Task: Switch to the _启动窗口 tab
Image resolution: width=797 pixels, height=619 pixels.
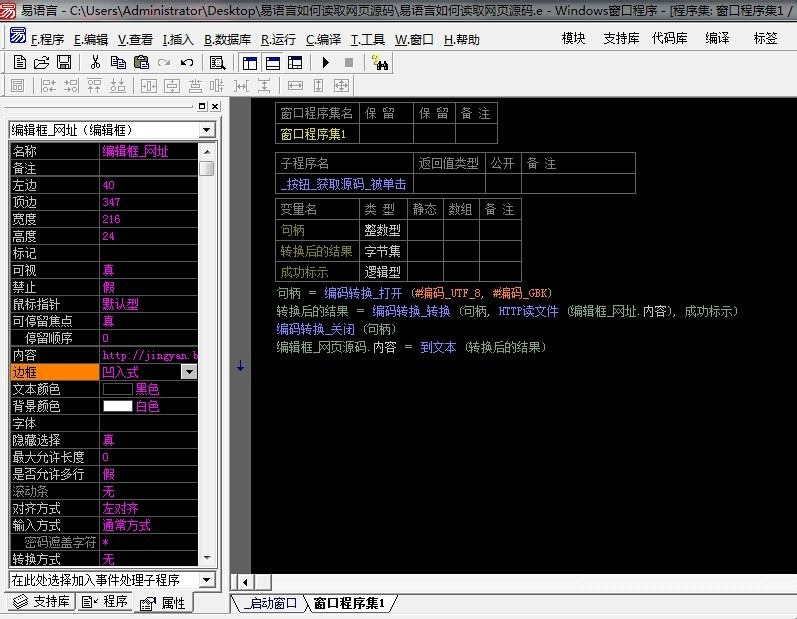Action: 270,603
